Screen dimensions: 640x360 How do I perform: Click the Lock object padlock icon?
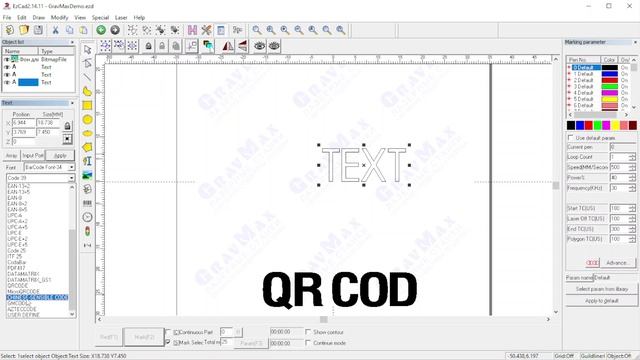[x=148, y=46]
